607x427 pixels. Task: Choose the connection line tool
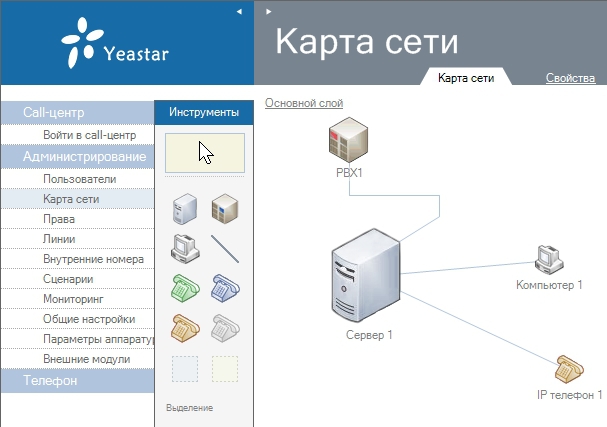click(225, 247)
